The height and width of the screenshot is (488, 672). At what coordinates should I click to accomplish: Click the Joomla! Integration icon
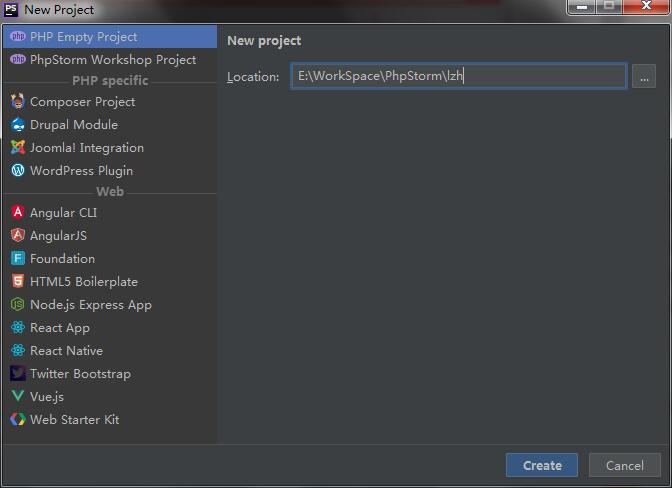tap(18, 147)
